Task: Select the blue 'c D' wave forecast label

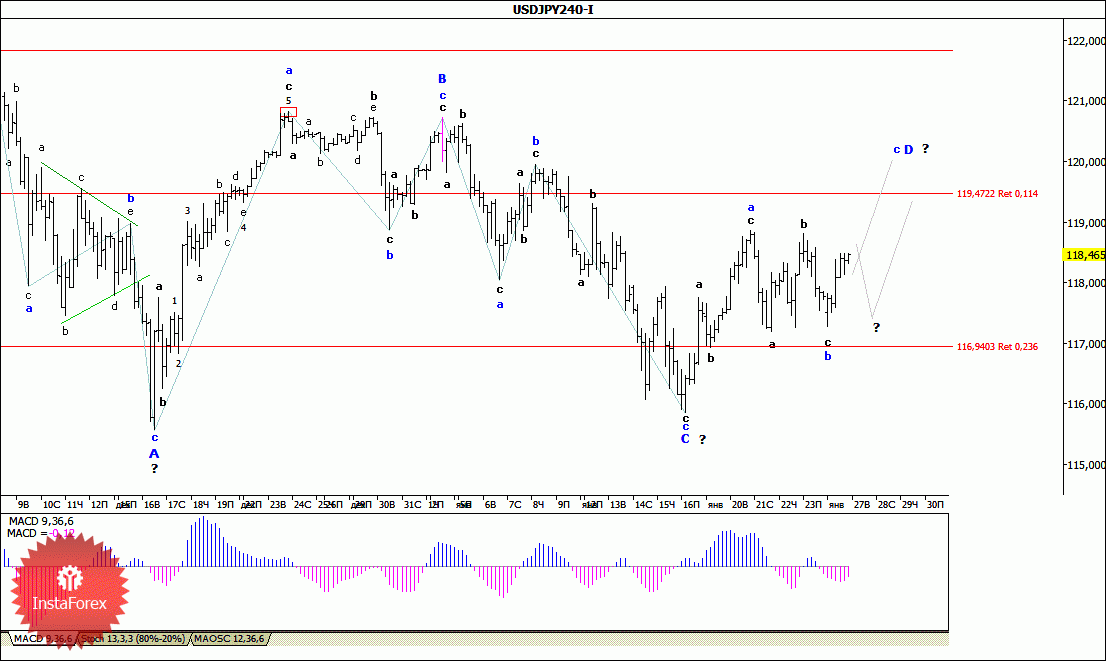Action: [x=904, y=150]
